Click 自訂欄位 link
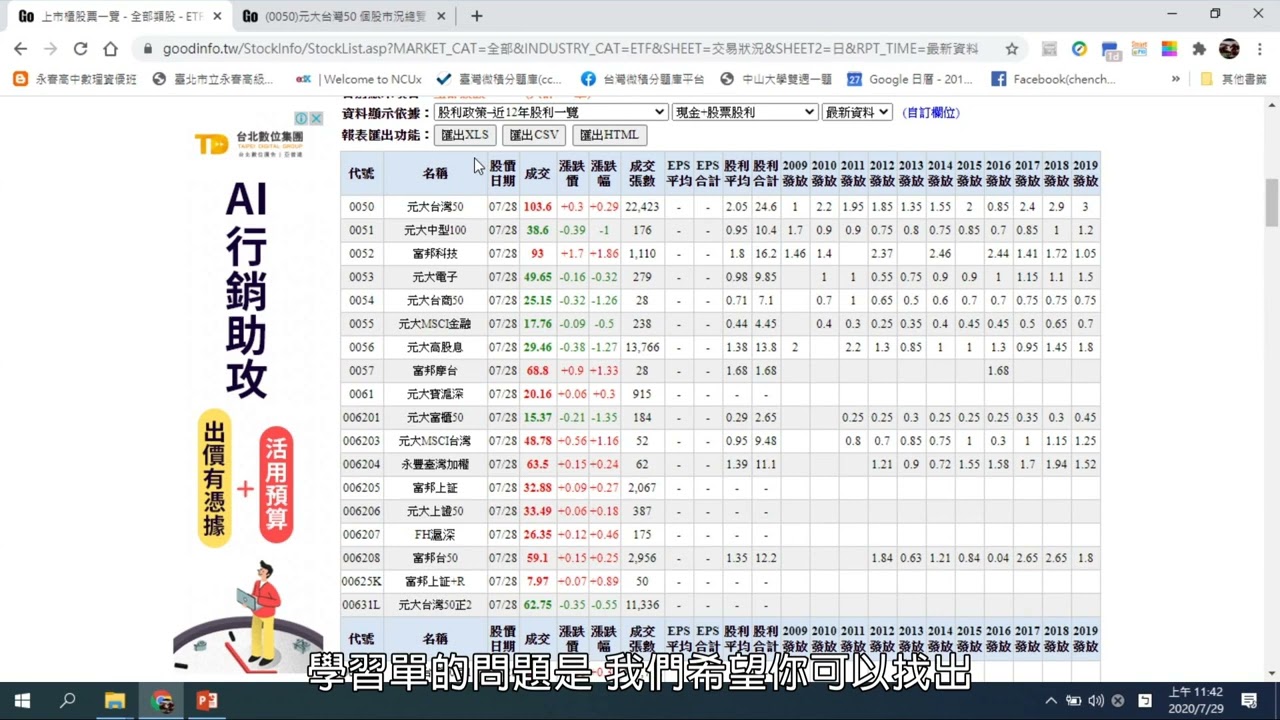The width and height of the screenshot is (1280, 720). 931,113
